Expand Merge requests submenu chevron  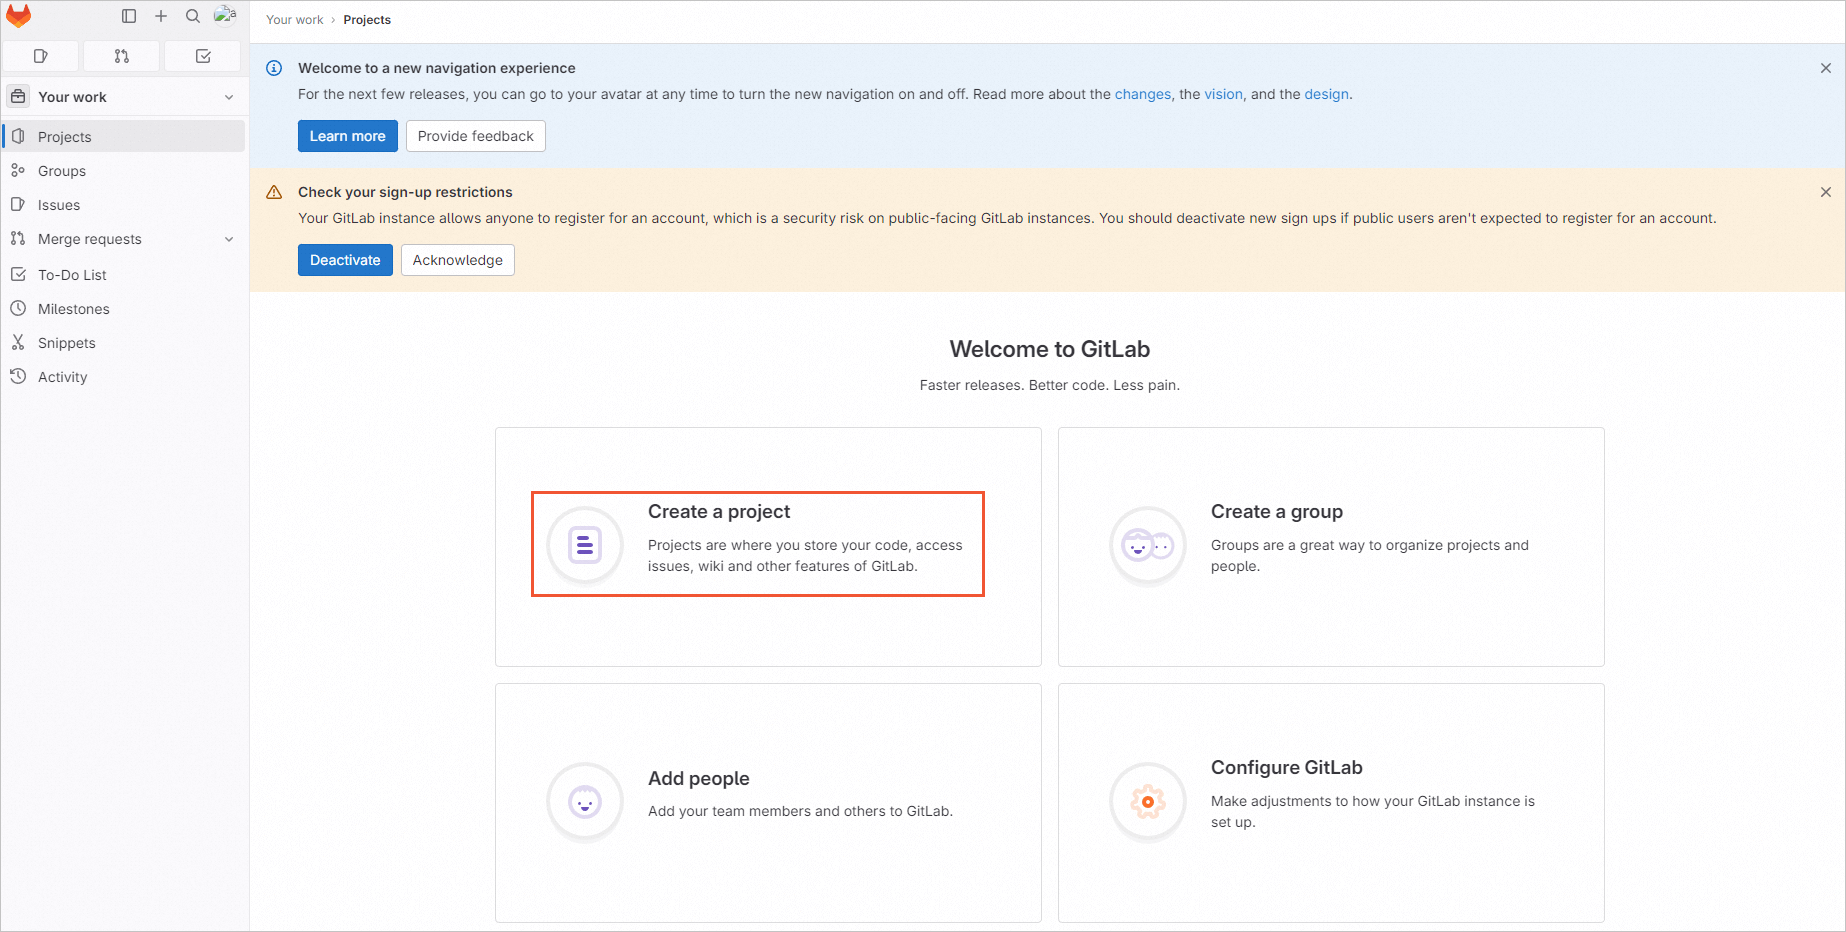(229, 239)
